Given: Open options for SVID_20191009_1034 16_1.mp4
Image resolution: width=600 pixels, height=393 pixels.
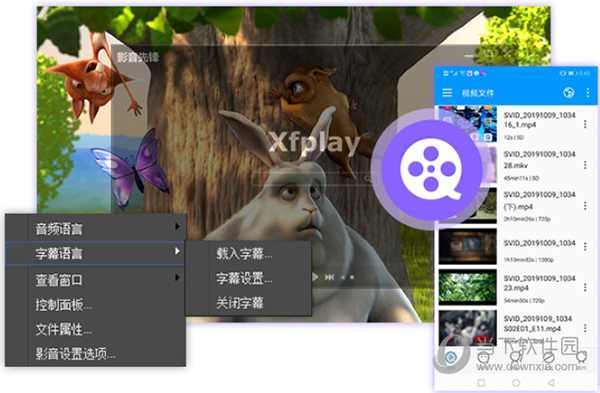Looking at the screenshot, I should click(x=585, y=124).
